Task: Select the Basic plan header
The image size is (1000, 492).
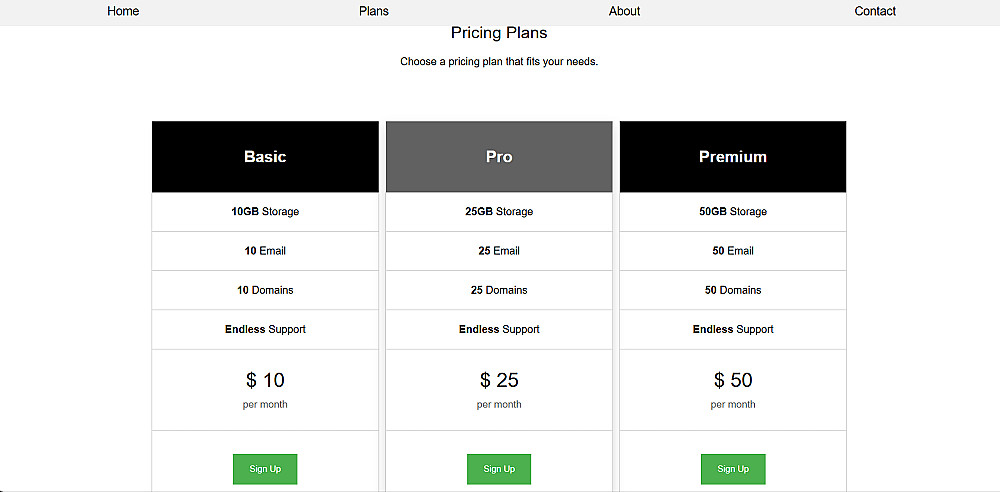Action: (265, 157)
